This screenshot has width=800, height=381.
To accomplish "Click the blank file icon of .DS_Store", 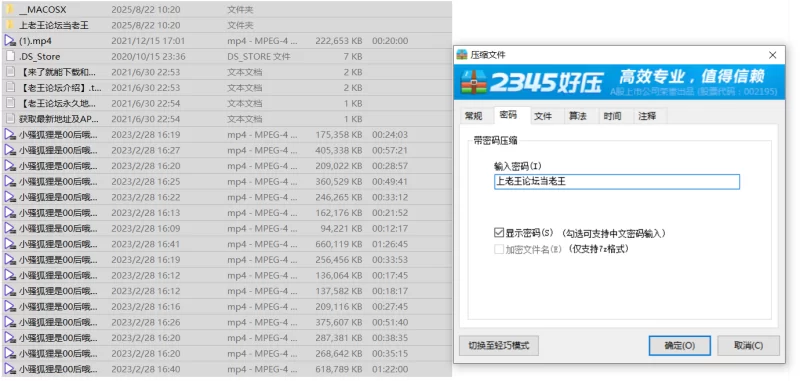I will (10, 57).
